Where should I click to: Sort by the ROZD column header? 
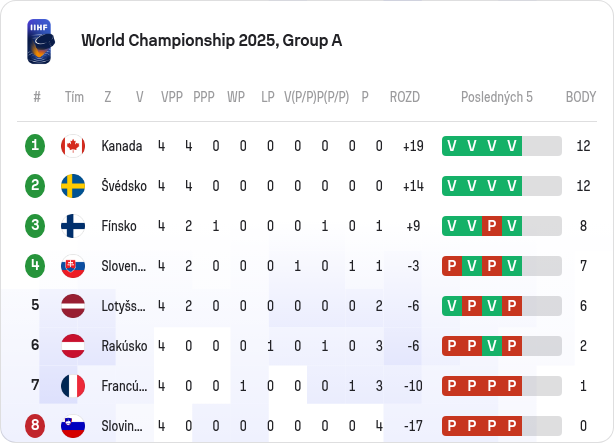point(405,97)
